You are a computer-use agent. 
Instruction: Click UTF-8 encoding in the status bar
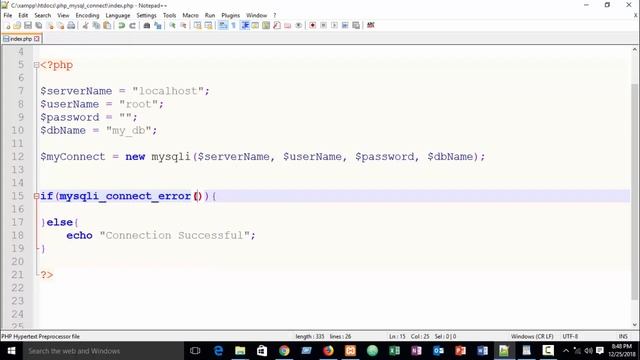click(x=570, y=337)
